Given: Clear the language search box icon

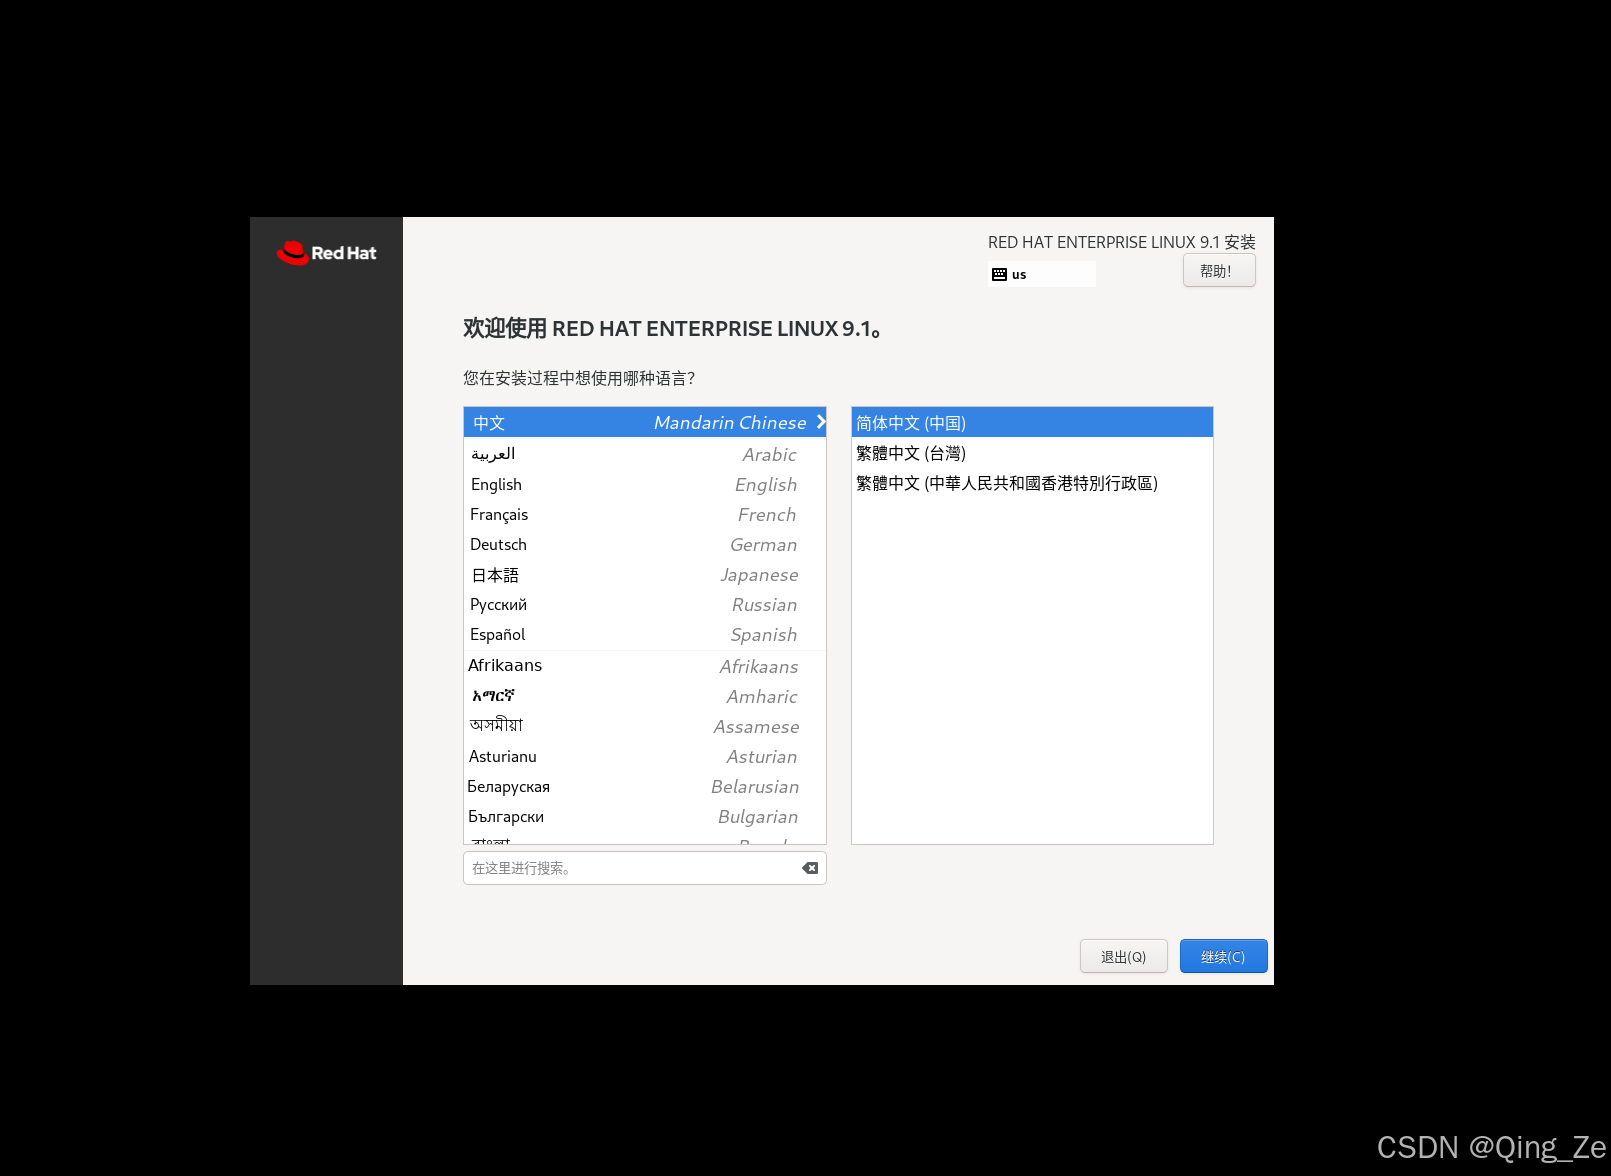Looking at the screenshot, I should pos(810,868).
